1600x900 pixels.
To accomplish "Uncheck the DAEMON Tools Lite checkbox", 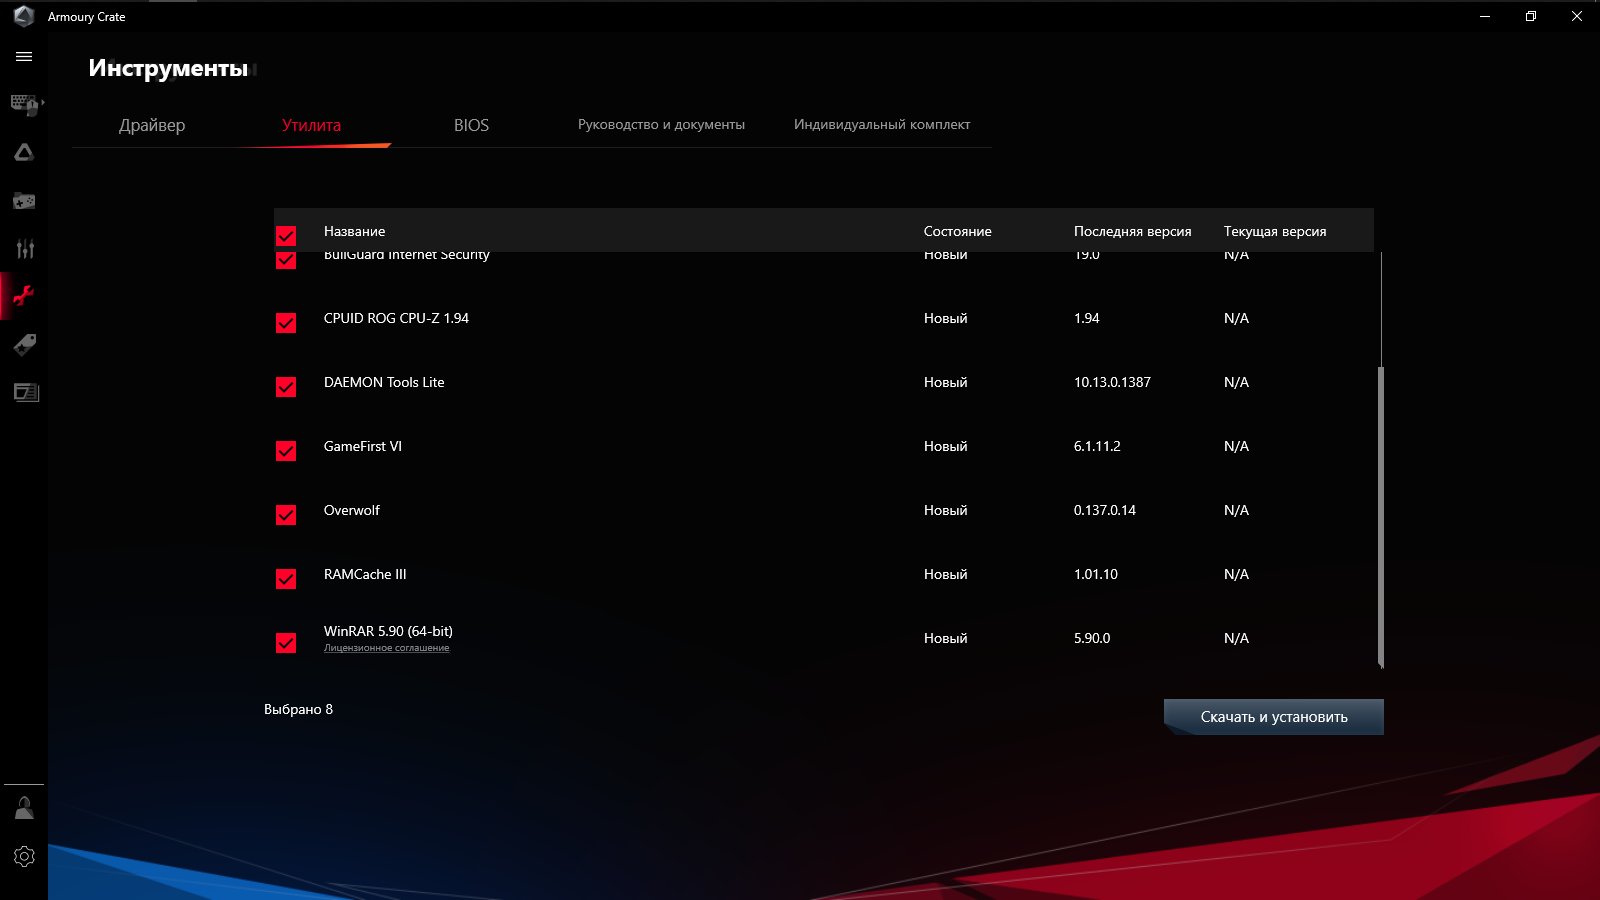I will pyautogui.click(x=286, y=387).
